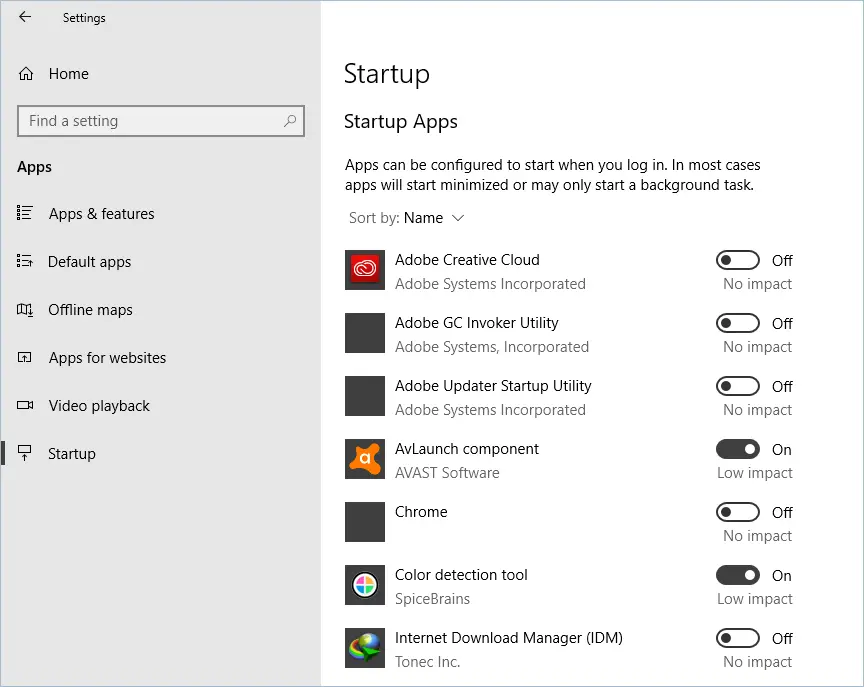Toggle Adobe GC Invoker Utility startup
Screen dimensions: 864x687
pos(738,323)
